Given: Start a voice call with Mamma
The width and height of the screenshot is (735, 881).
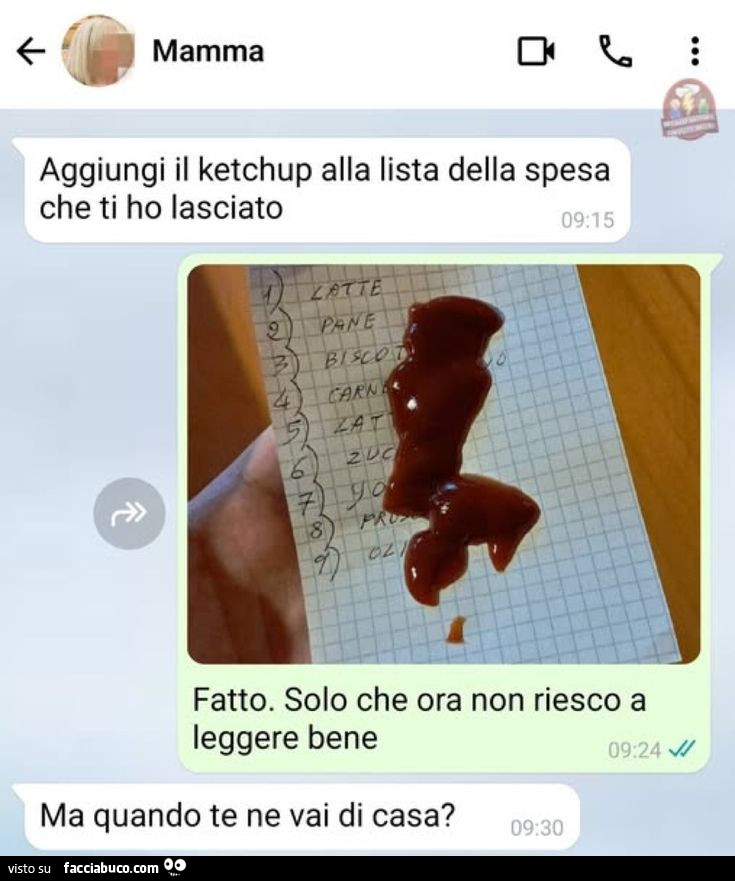Looking at the screenshot, I should [616, 51].
